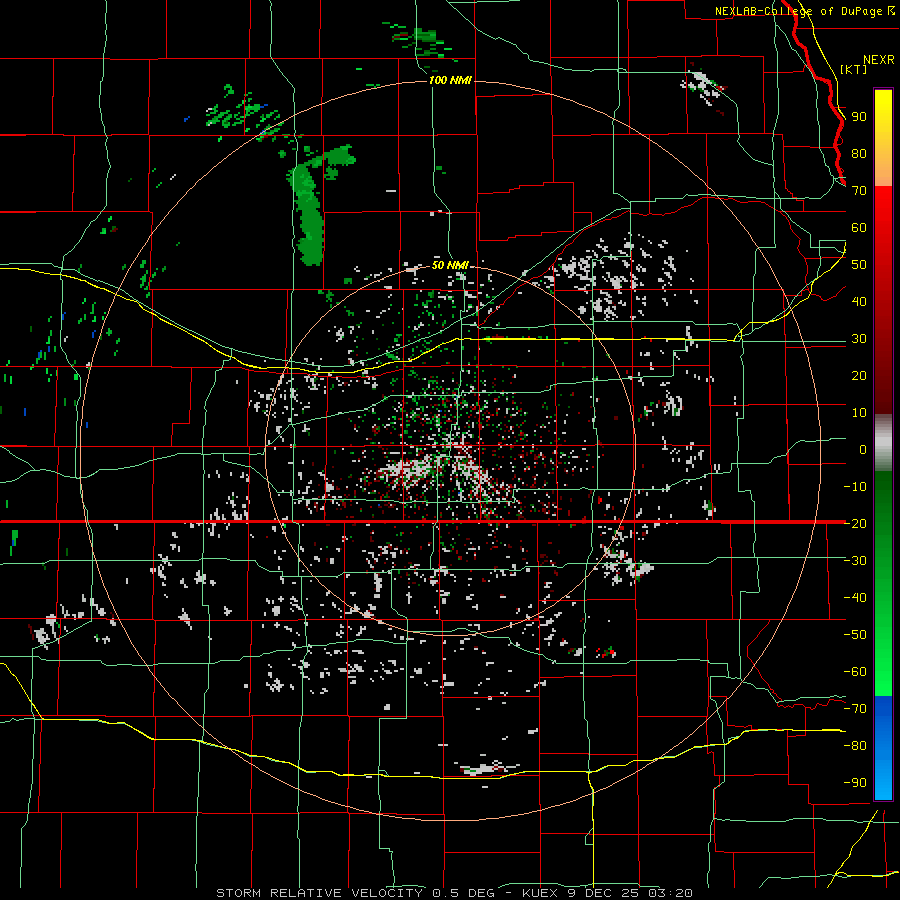
Task: Select STORM RELATIVE VELOCITY caption text
Action: [319, 893]
